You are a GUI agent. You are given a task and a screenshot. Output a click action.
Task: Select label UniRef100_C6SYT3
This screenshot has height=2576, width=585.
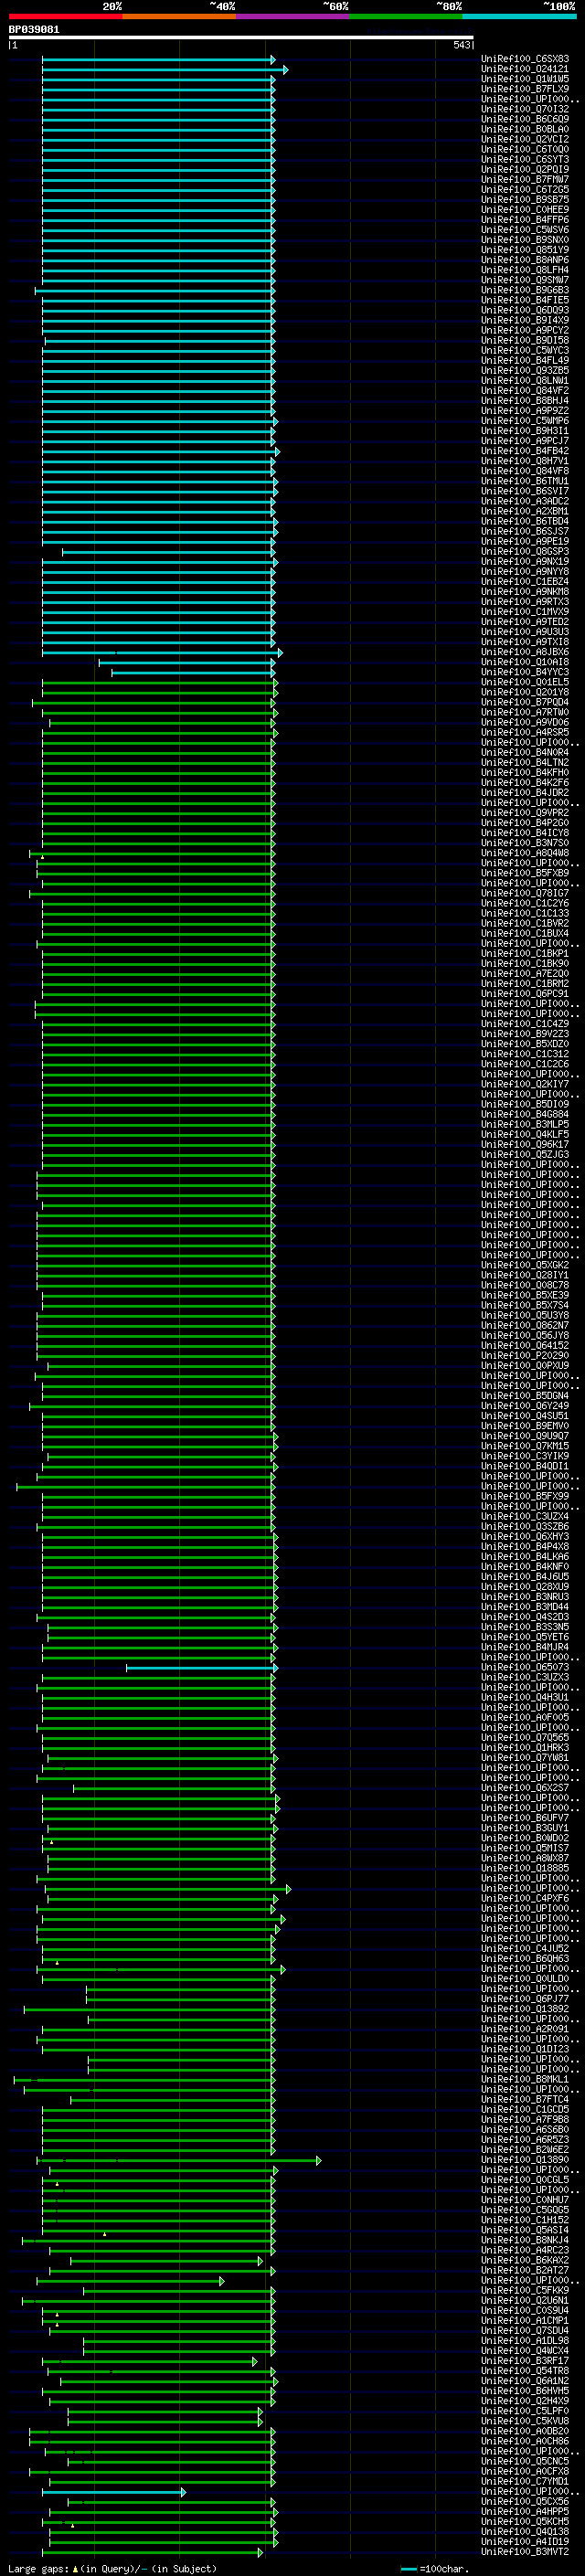click(525, 159)
